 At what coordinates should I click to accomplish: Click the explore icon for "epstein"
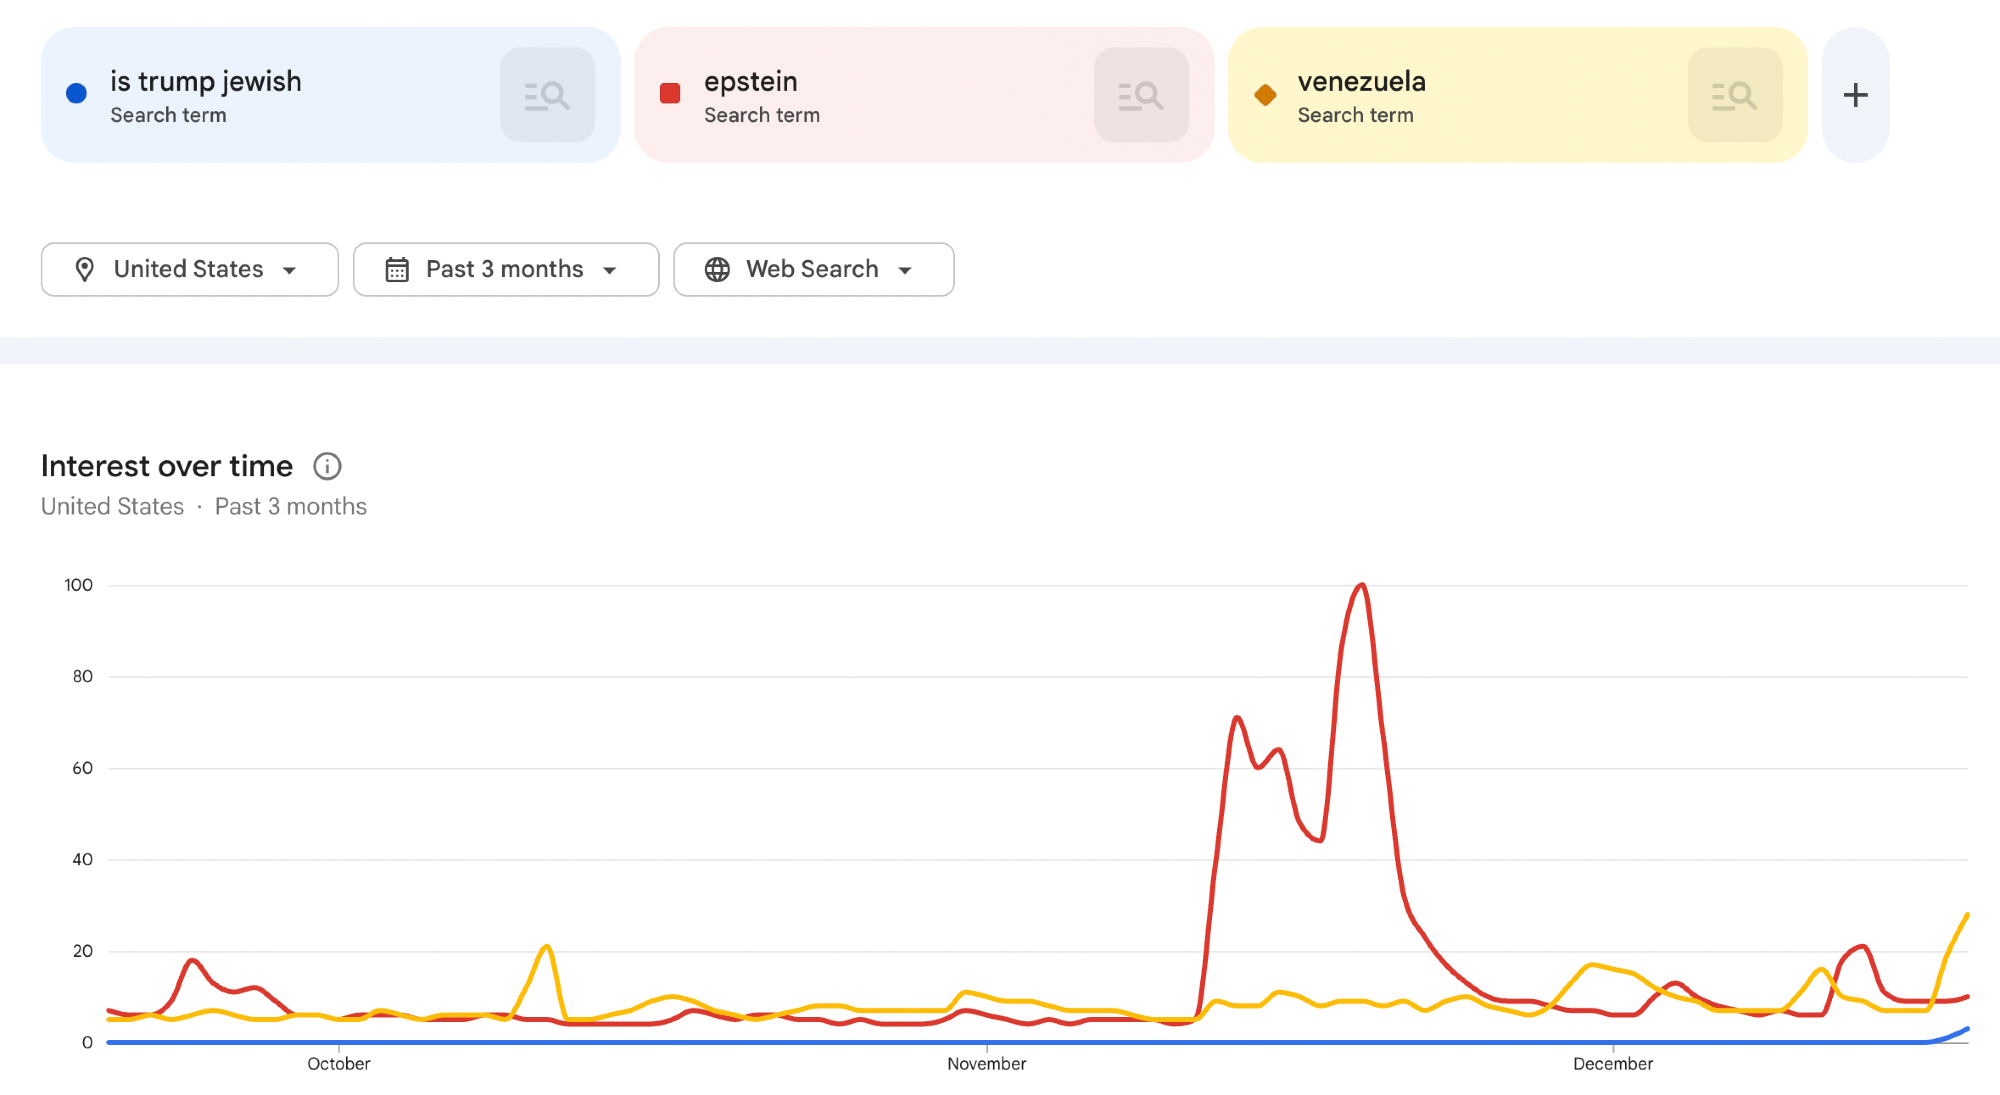point(1141,95)
